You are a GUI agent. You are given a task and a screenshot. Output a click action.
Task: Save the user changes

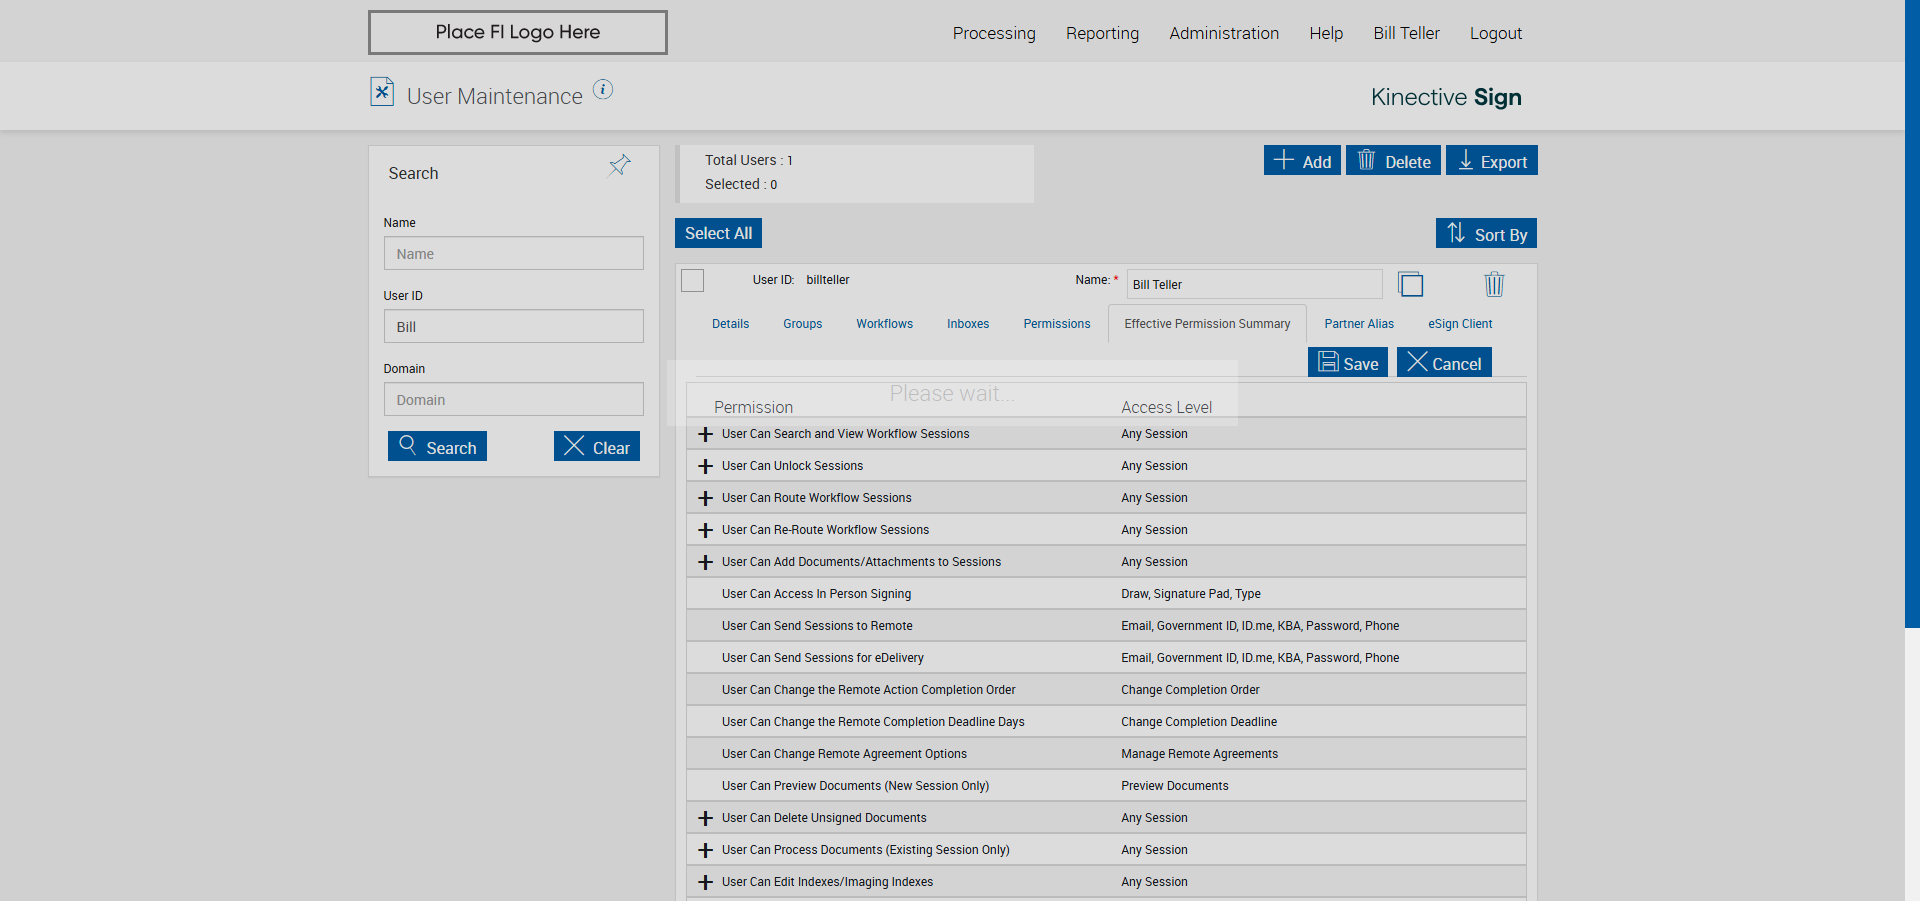[x=1347, y=363]
